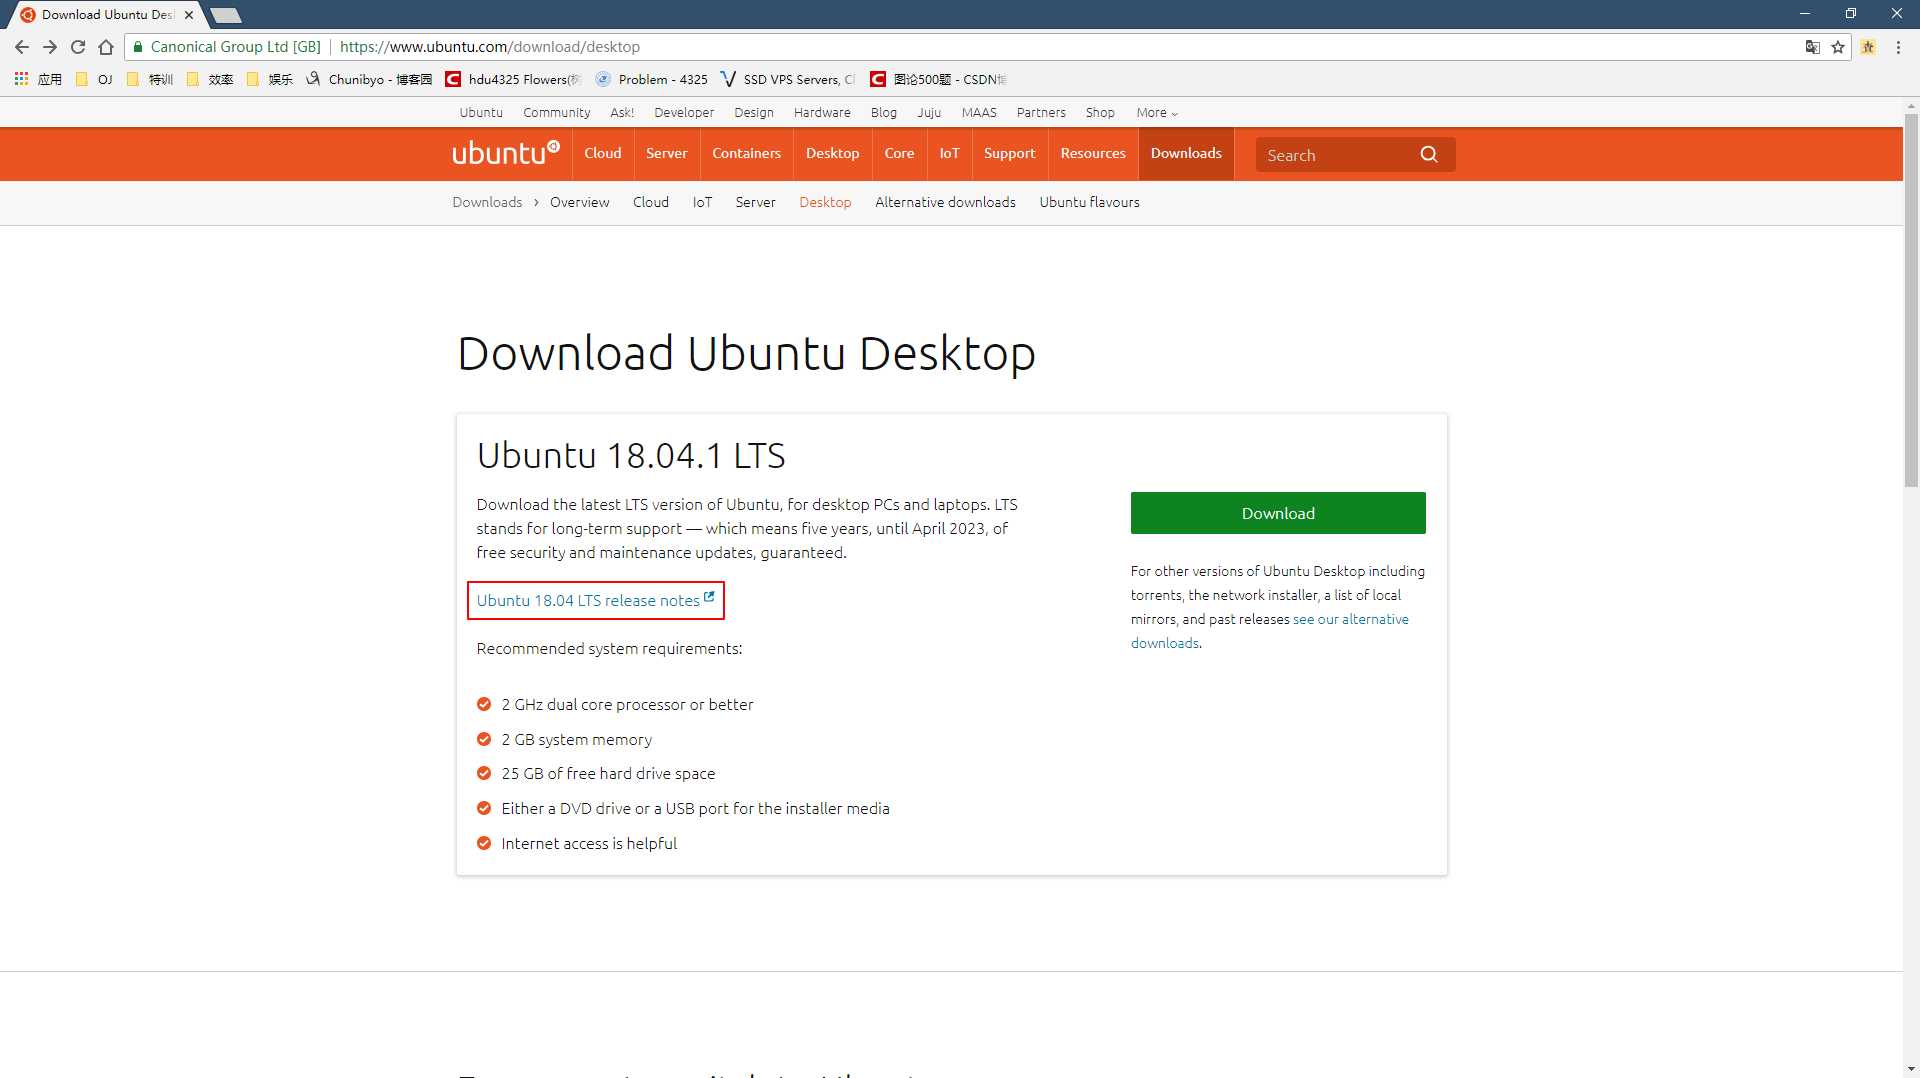The image size is (1920, 1078).
Task: Select the Overview sub-navigation tab
Action: tap(579, 202)
